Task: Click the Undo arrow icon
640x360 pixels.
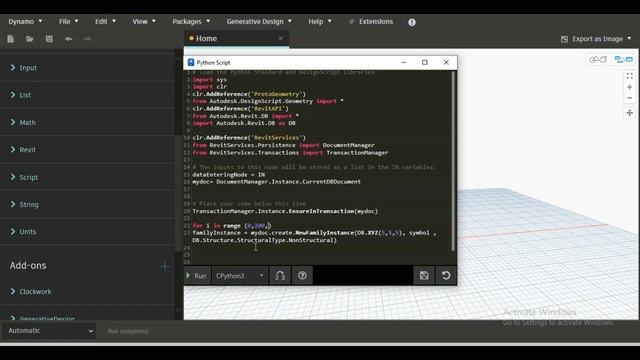Action: click(x=68, y=39)
